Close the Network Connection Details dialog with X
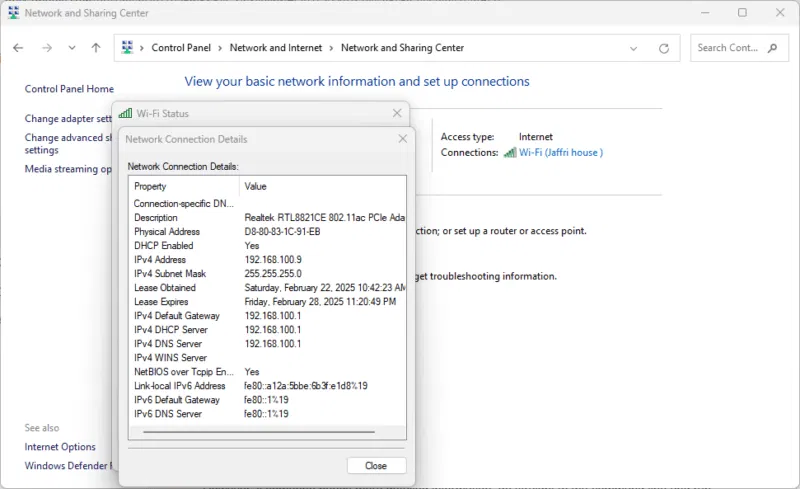 point(402,139)
